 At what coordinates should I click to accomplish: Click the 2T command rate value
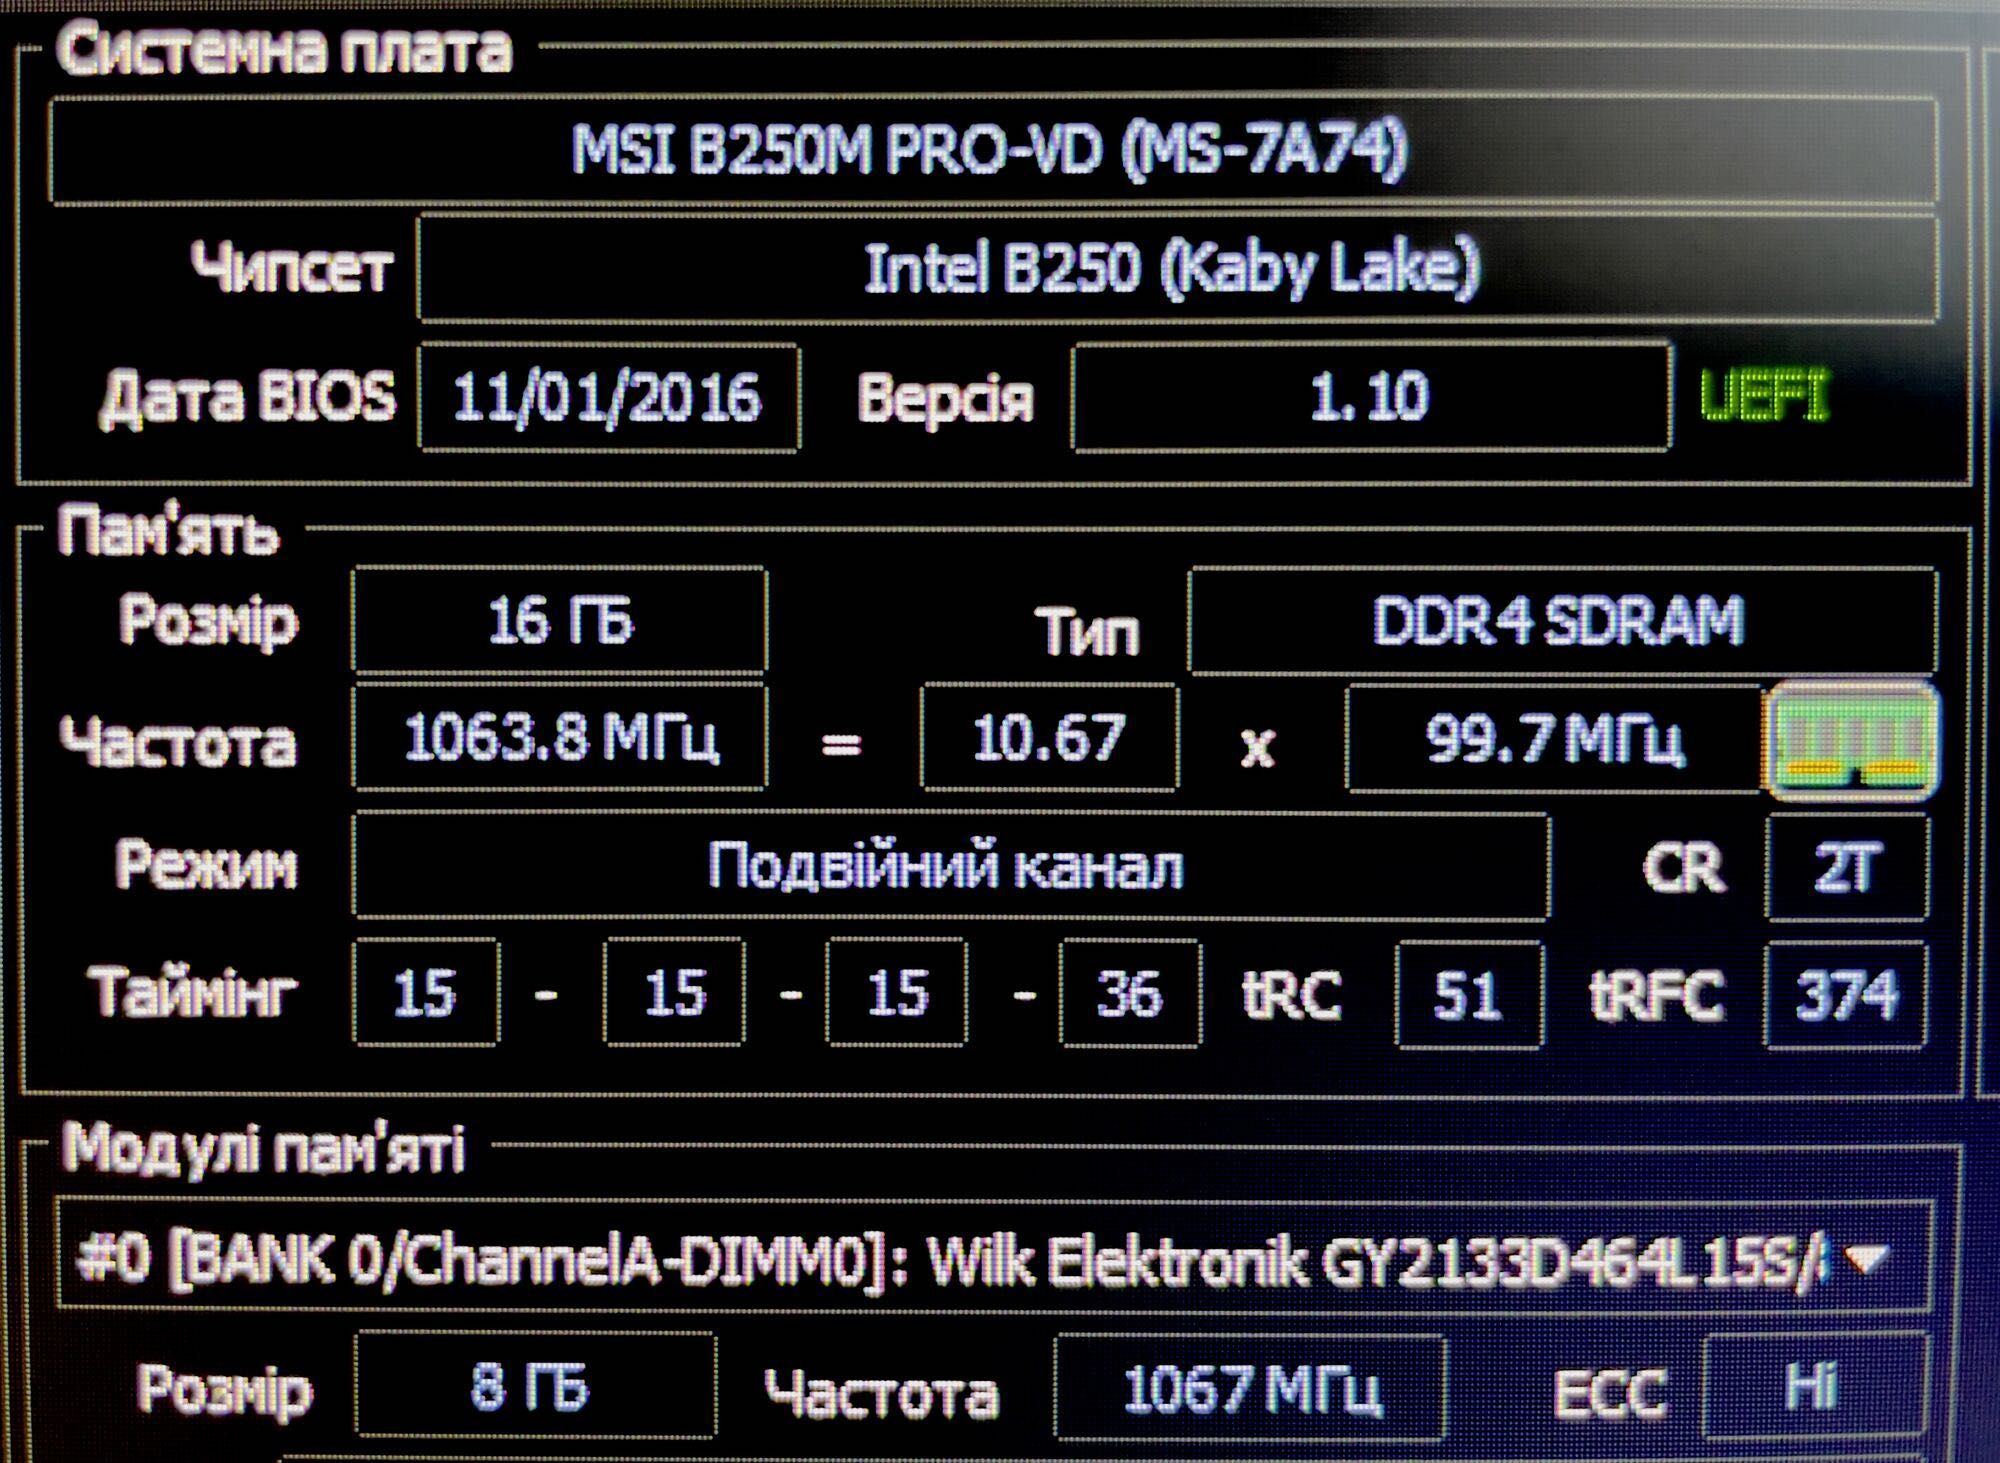pyautogui.click(x=1847, y=867)
